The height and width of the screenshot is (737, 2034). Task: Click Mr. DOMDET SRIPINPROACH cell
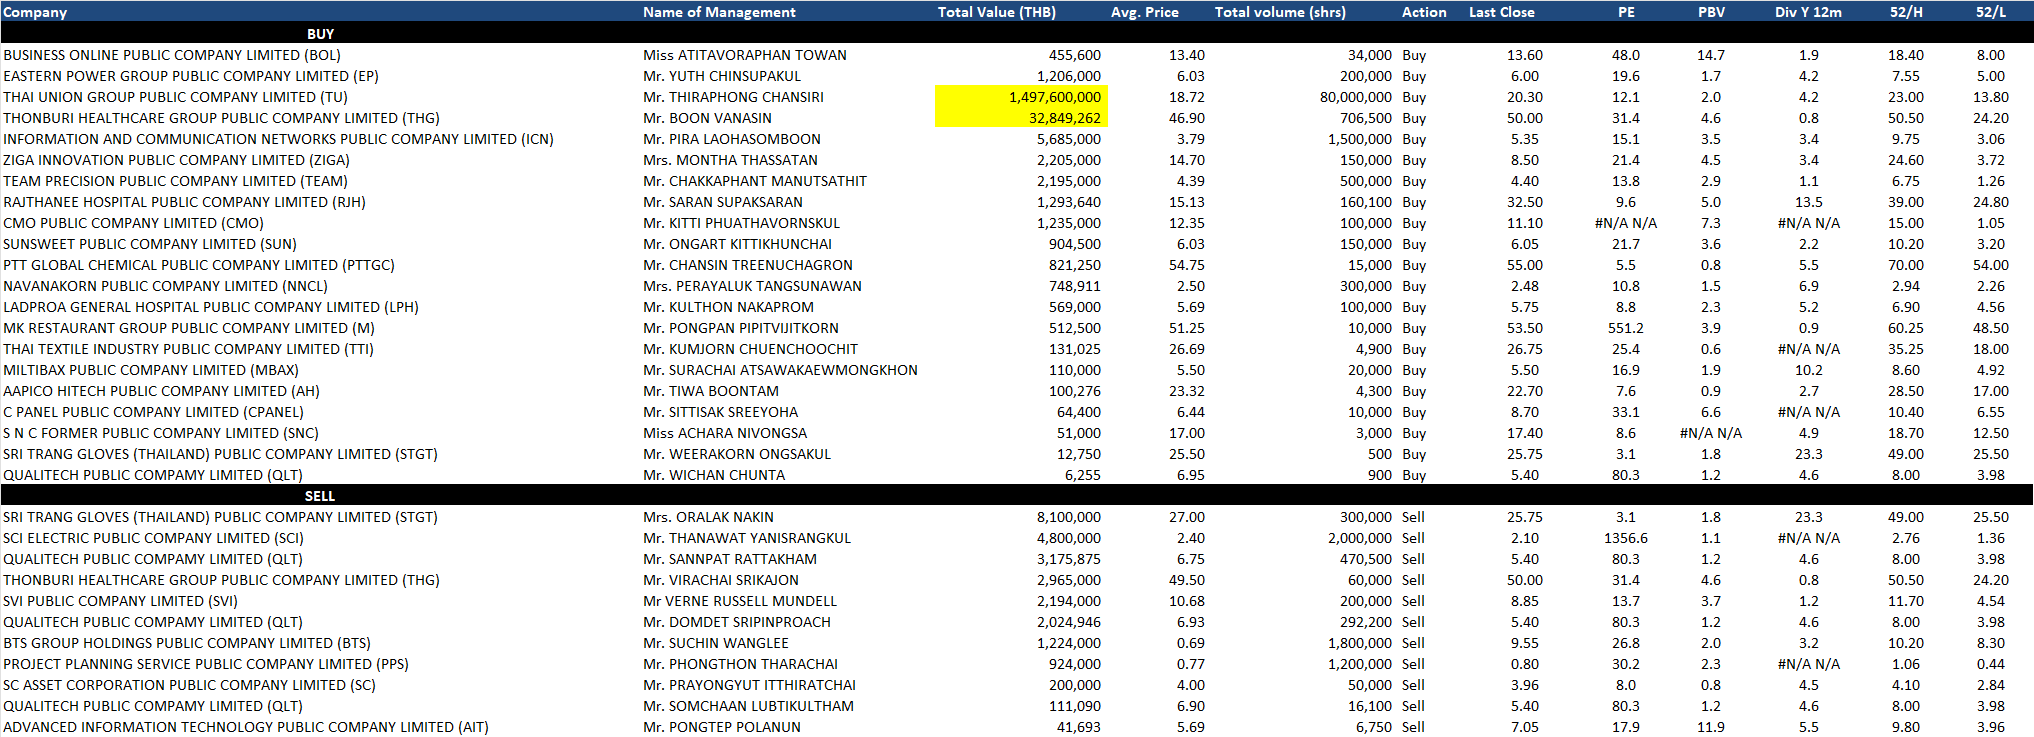pos(737,622)
